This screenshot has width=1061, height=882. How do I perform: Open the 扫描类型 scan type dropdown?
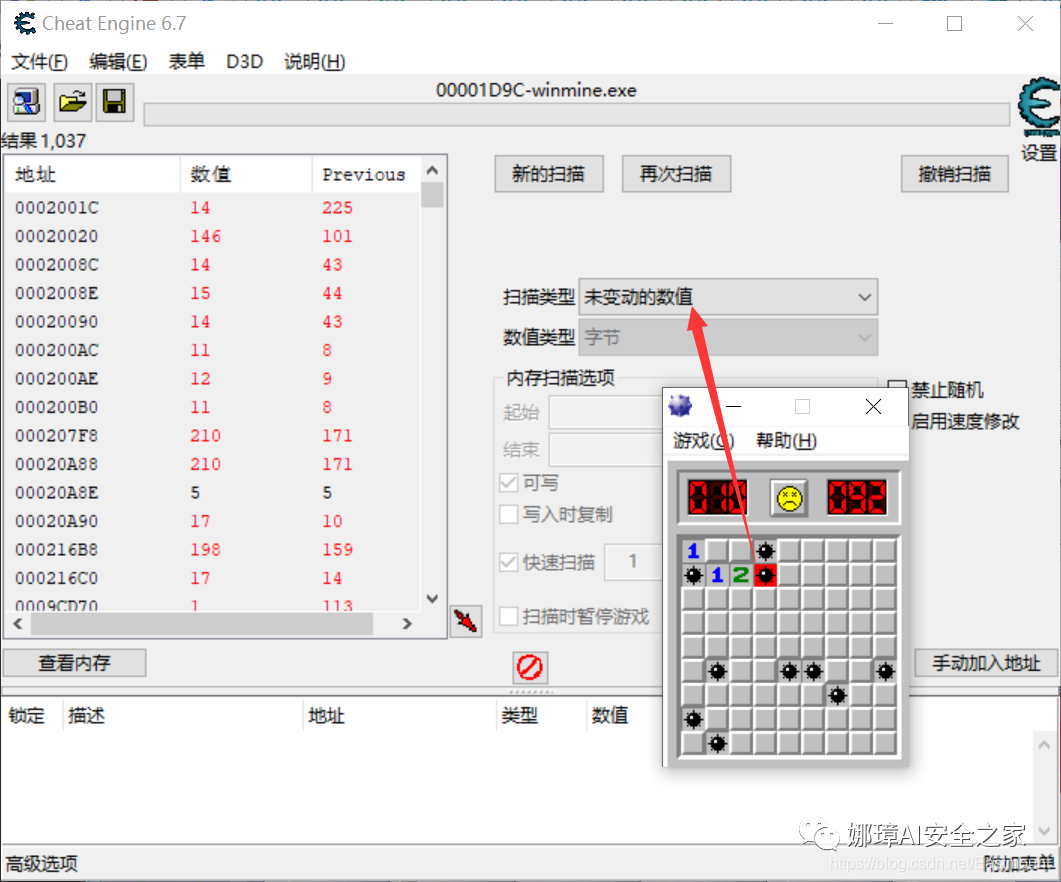728,297
